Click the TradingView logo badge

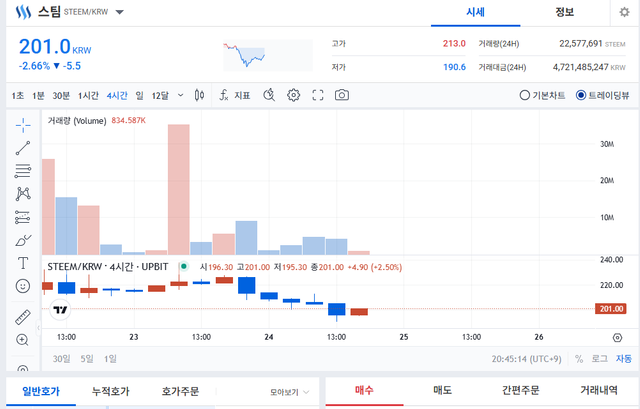click(x=60, y=310)
